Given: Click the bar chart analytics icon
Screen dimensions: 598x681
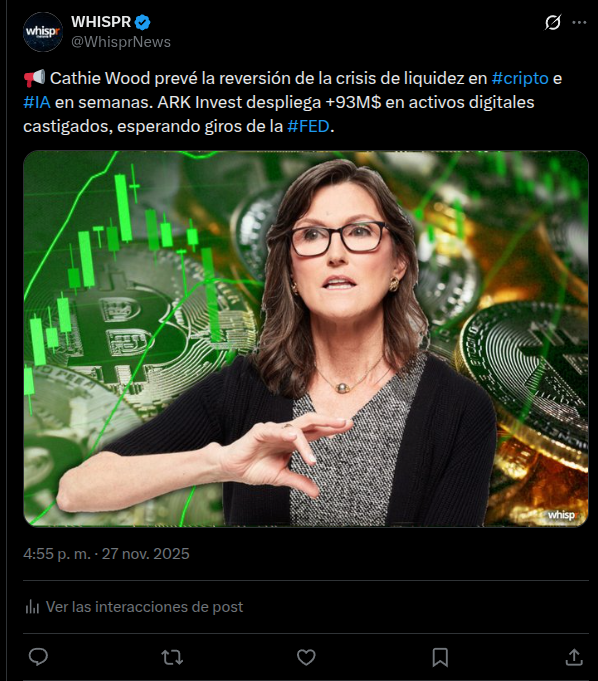Looking at the screenshot, I should tap(32, 607).
